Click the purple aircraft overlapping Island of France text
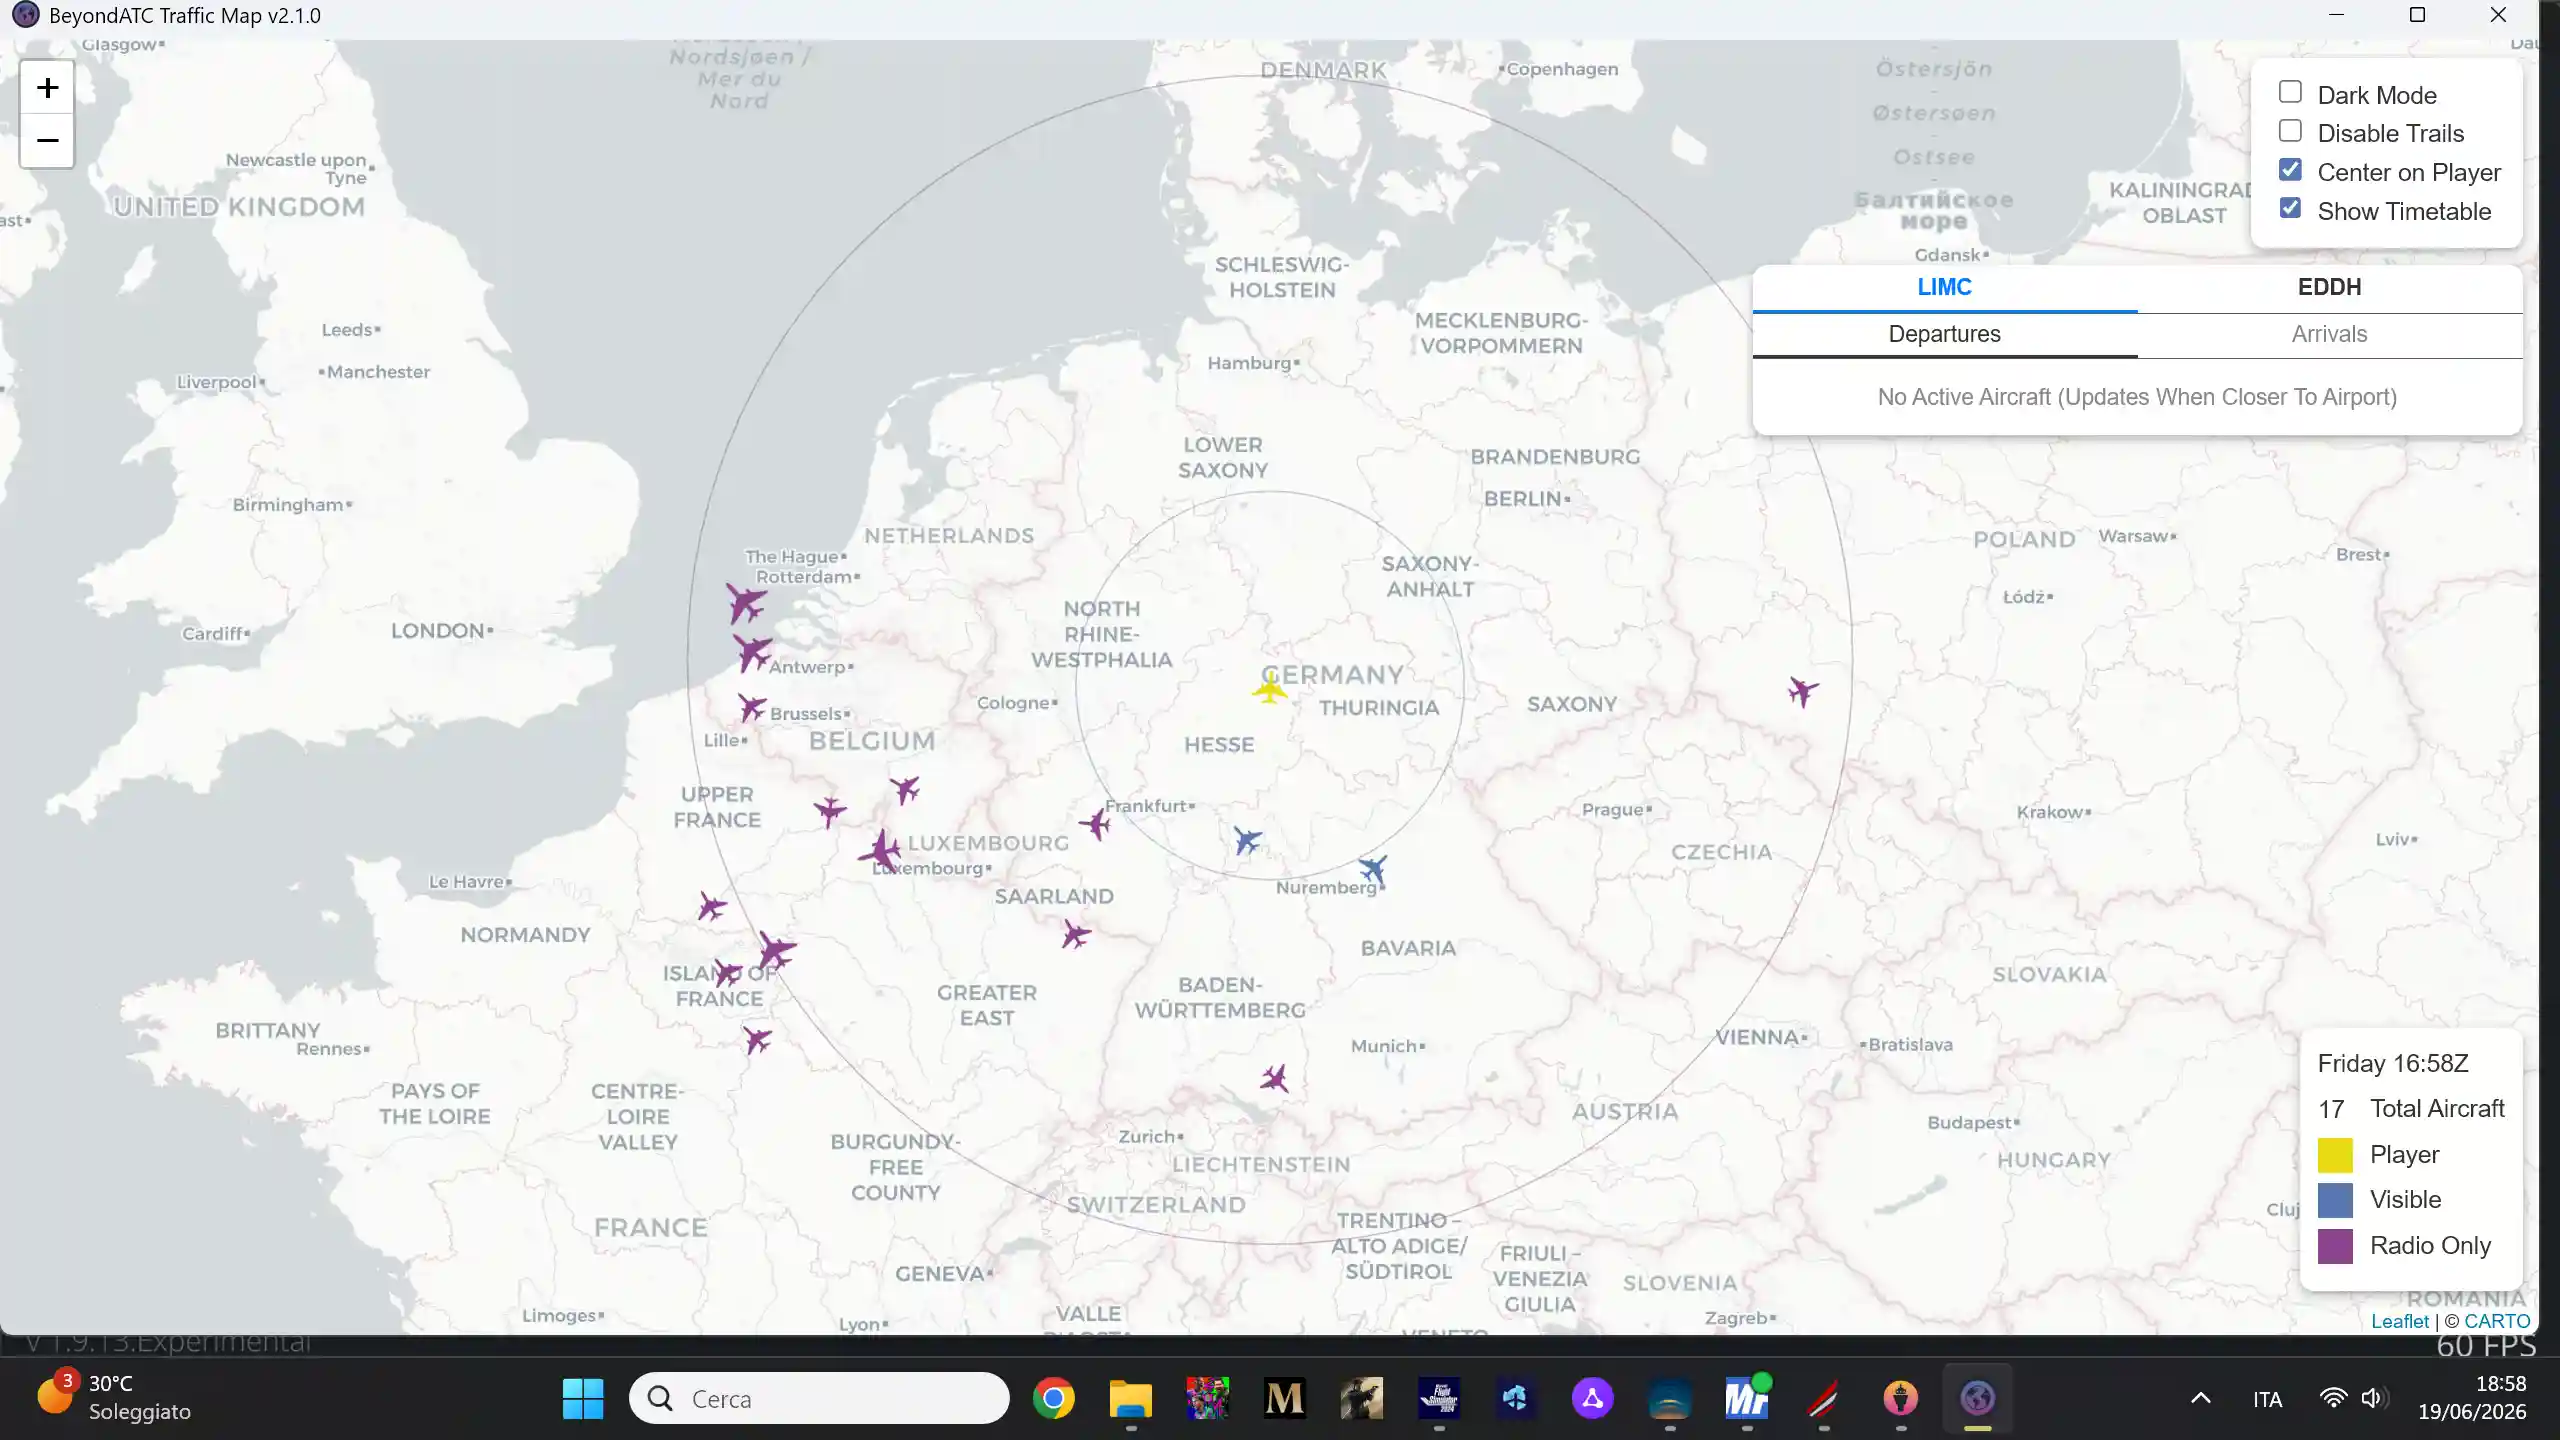The height and width of the screenshot is (1440, 2560). pyautogui.click(x=727, y=972)
